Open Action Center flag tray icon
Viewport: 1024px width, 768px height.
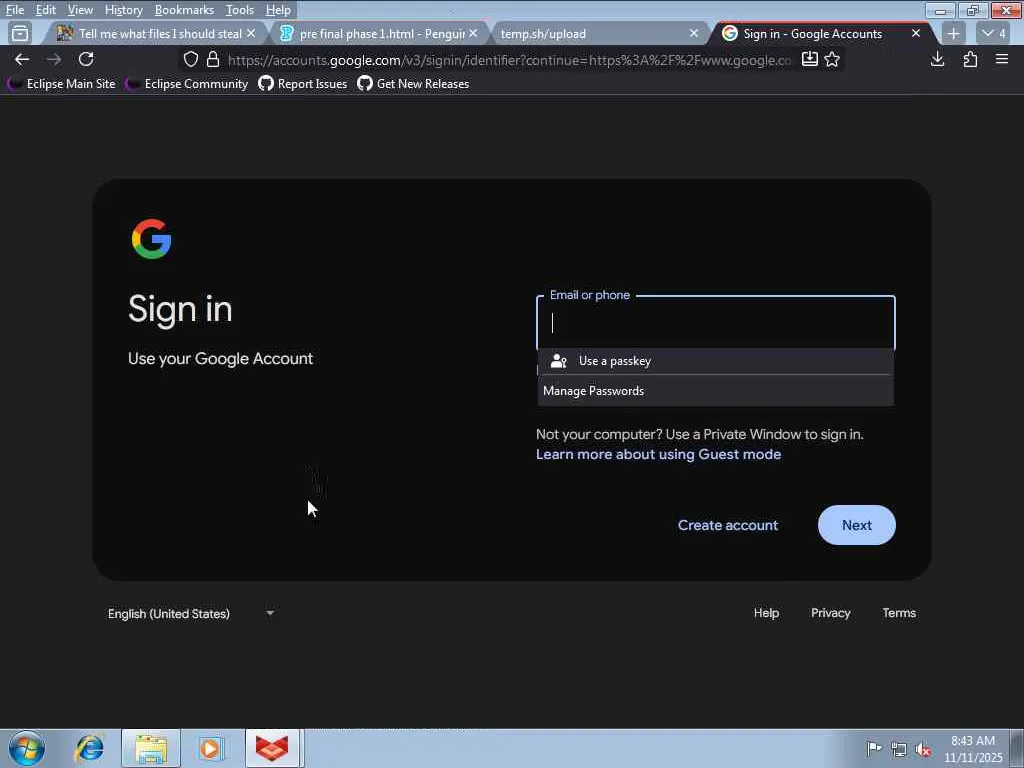874,748
